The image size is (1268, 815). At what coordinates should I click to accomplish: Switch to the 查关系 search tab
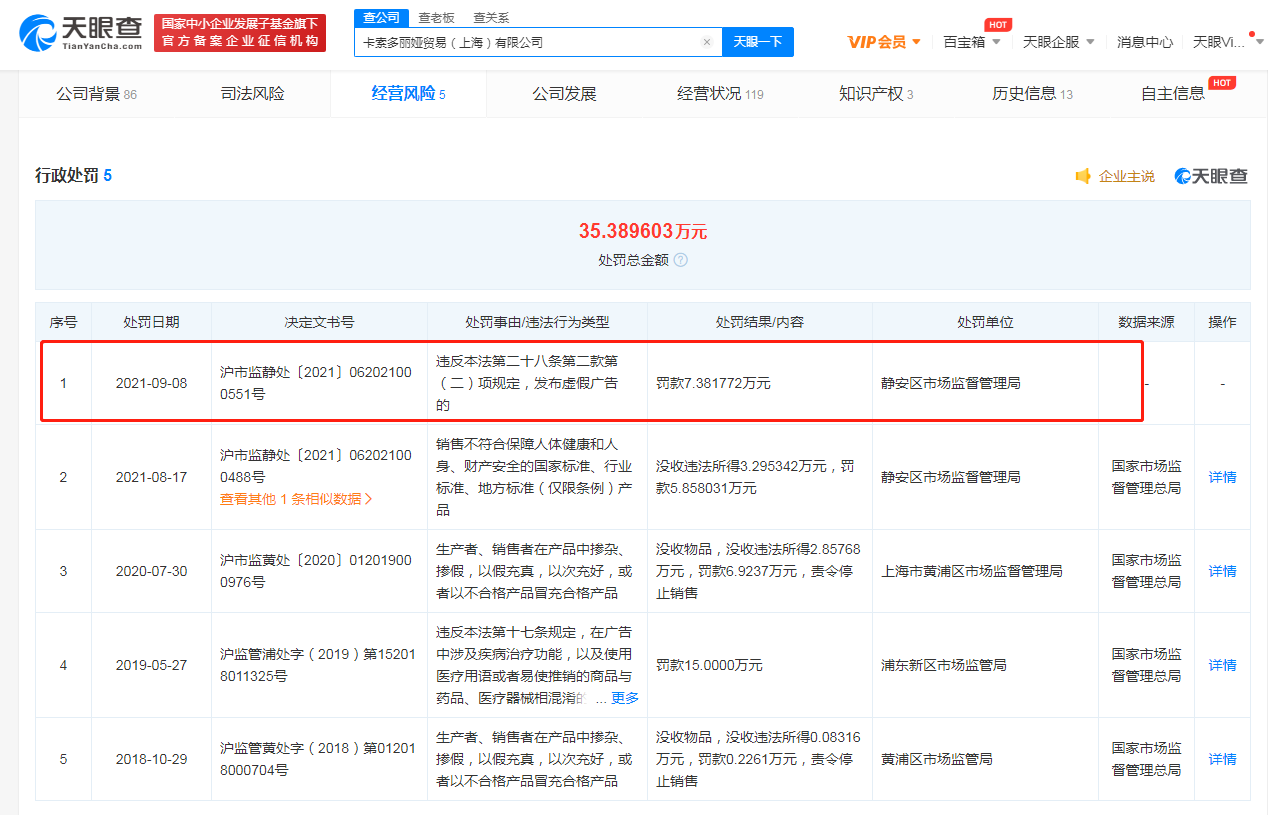click(x=490, y=17)
